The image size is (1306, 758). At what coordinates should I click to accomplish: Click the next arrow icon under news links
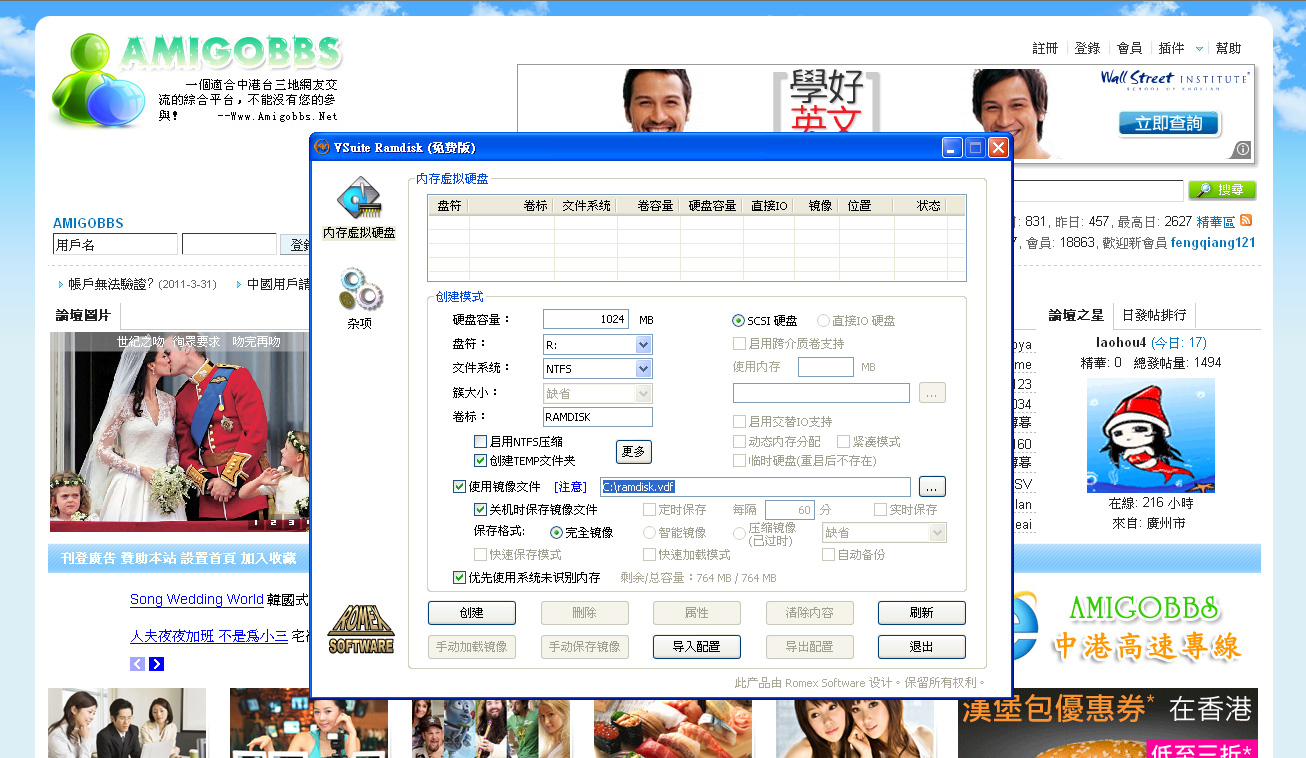tap(157, 664)
